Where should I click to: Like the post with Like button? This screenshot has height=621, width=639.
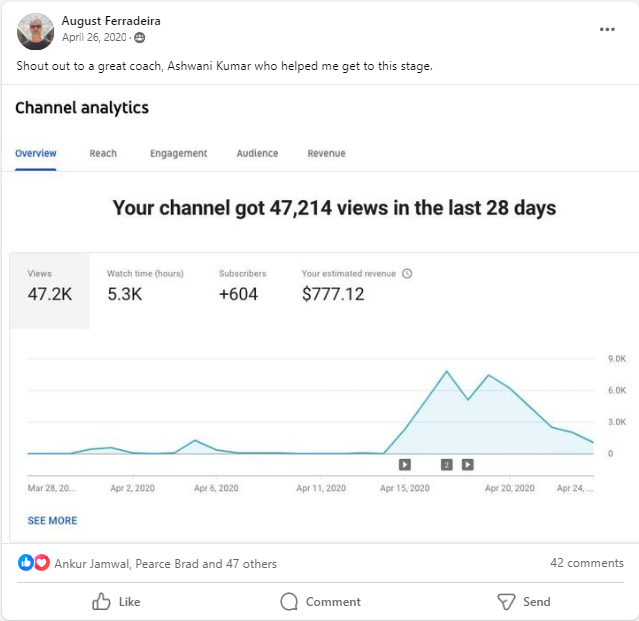(116, 601)
